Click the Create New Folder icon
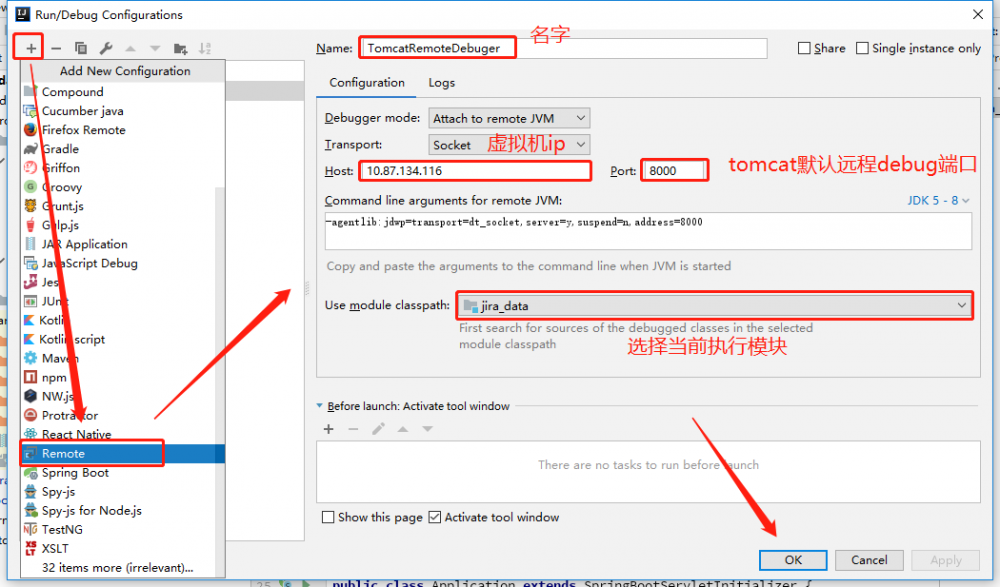The image size is (1000, 587). 180,47
